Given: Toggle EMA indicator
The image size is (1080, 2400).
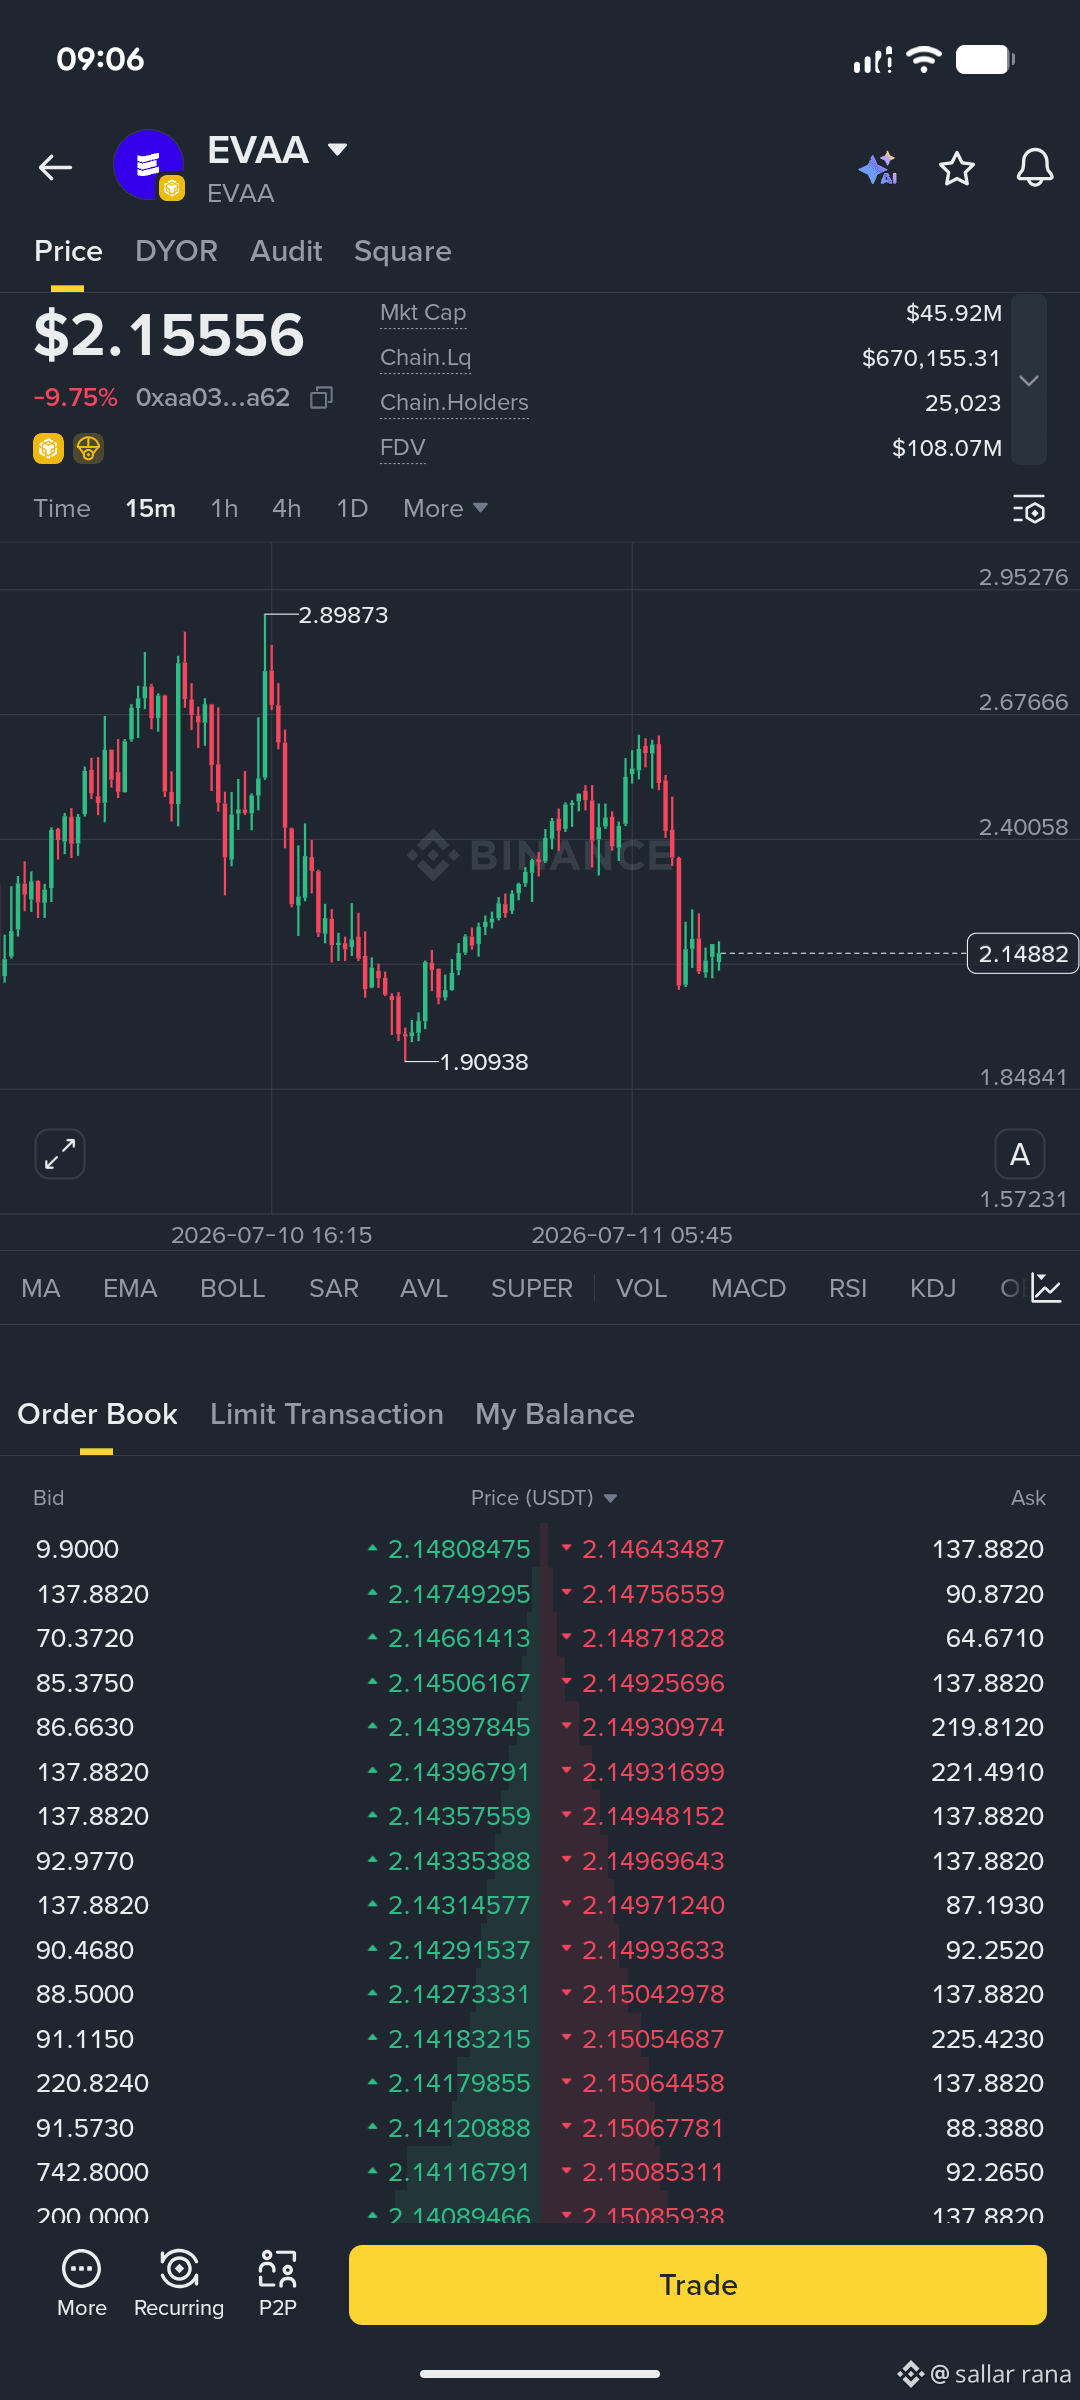Looking at the screenshot, I should (x=130, y=1288).
